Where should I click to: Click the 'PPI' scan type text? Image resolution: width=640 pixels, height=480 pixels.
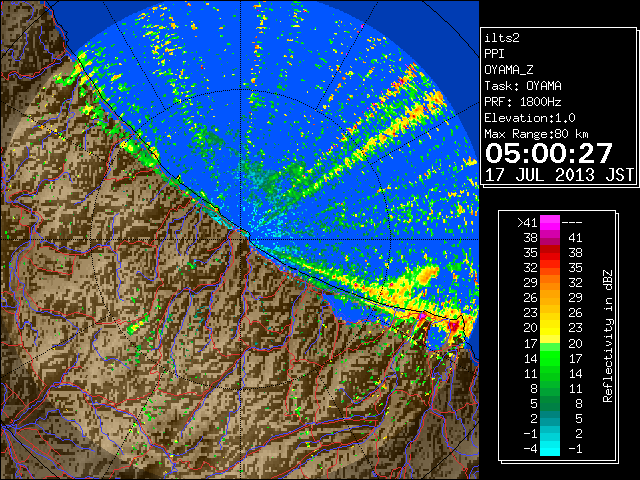coord(494,54)
